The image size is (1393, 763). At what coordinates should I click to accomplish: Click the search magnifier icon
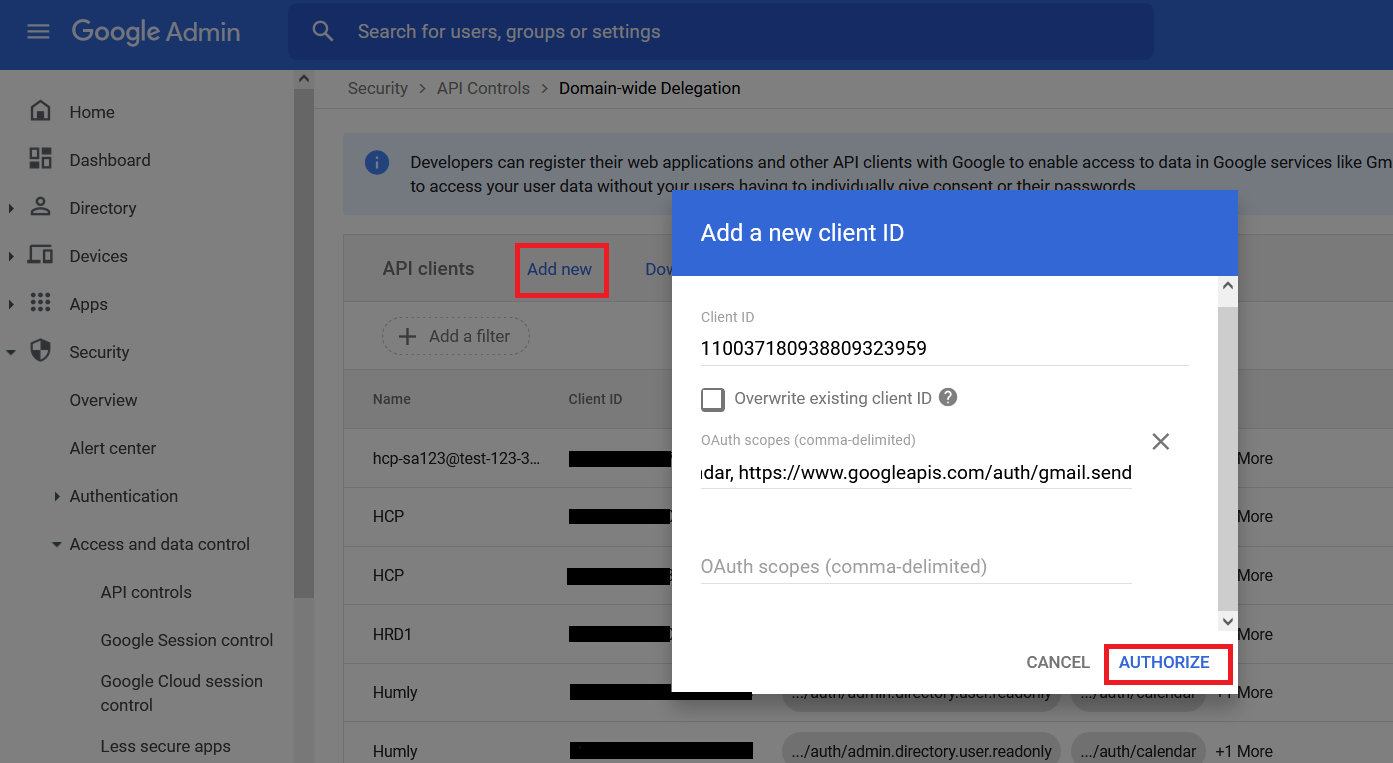click(322, 31)
